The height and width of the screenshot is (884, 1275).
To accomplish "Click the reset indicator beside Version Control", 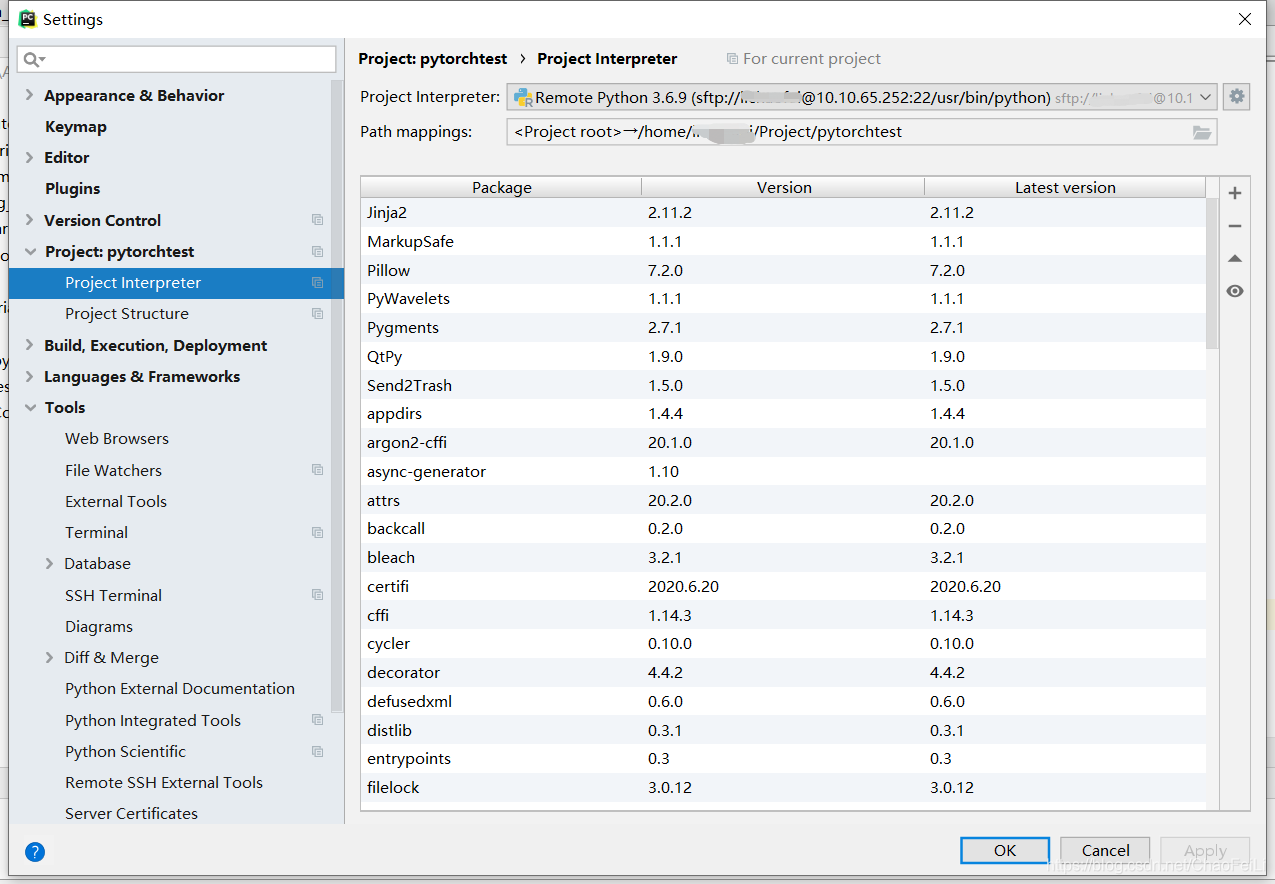I will (x=317, y=220).
